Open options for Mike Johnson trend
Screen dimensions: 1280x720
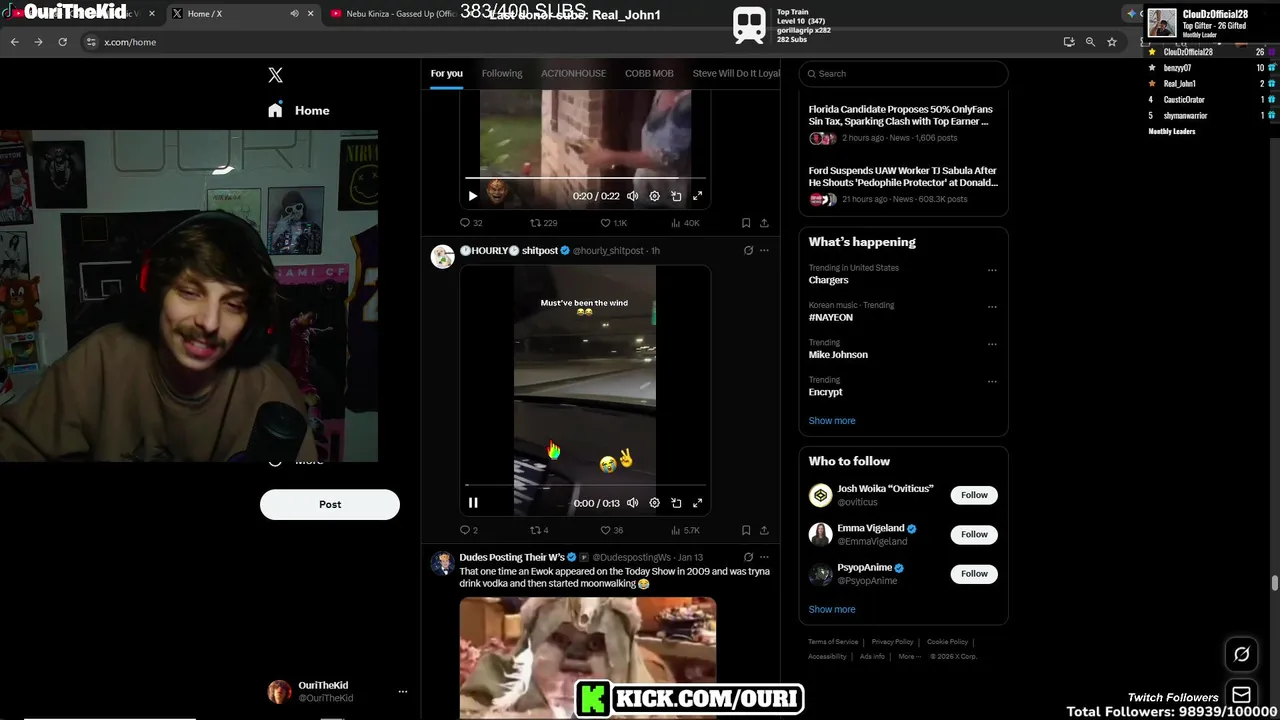tap(992, 344)
